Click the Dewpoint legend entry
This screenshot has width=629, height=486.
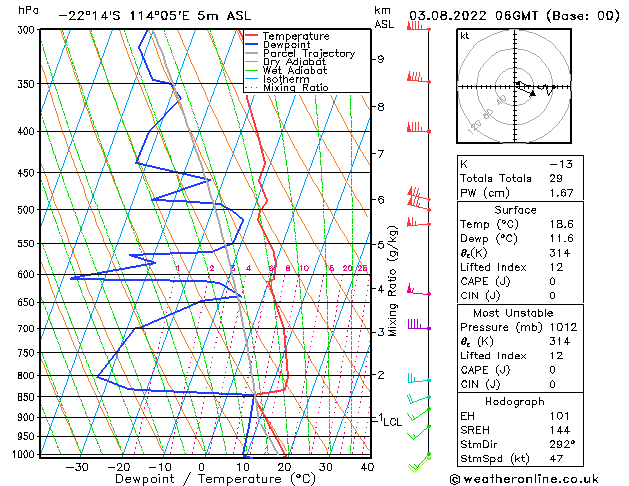click(x=278, y=45)
